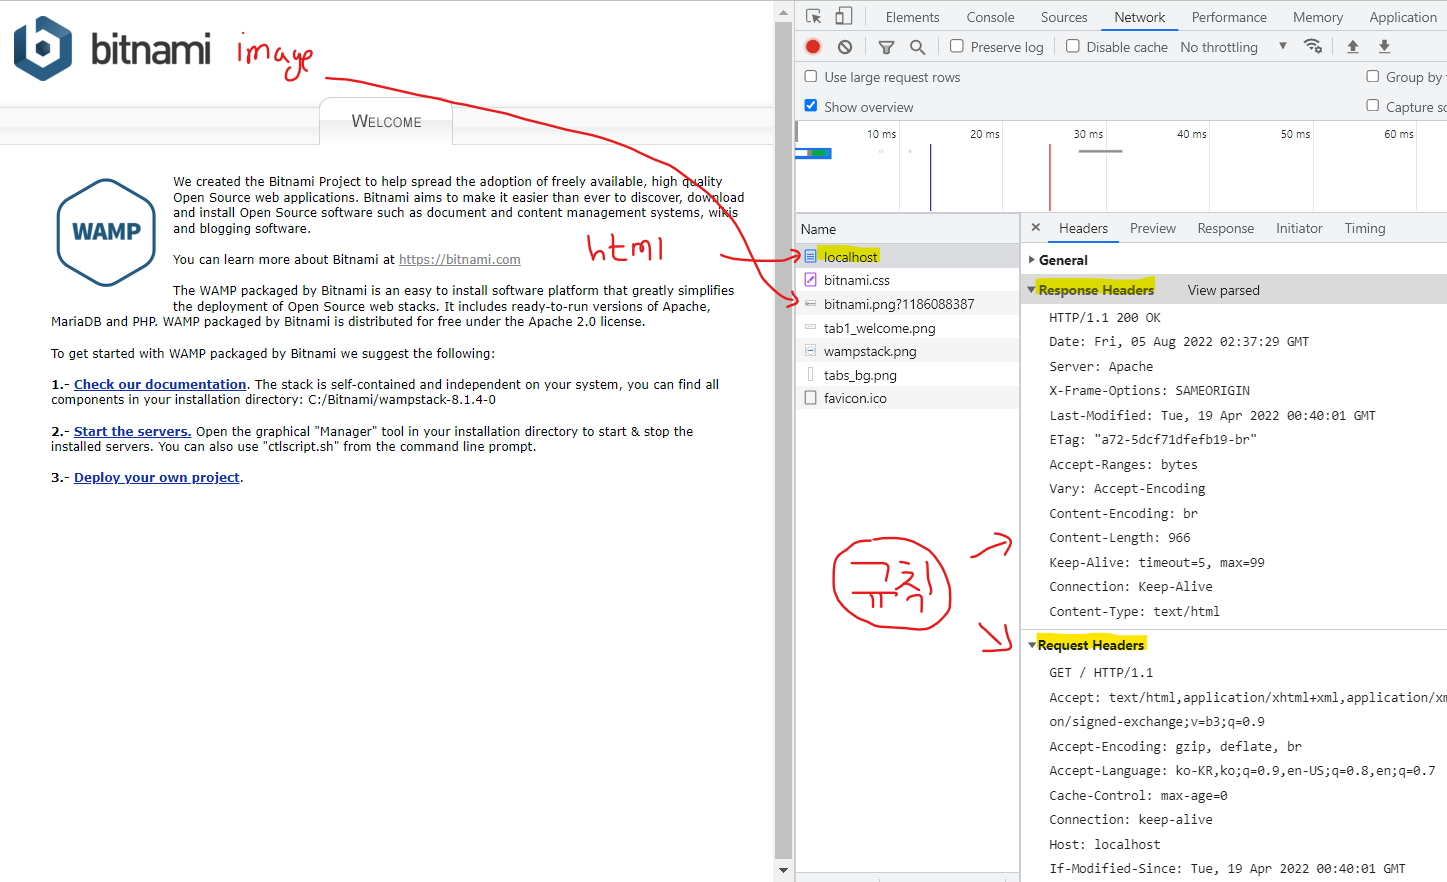
Task: Open Check our documentation link
Action: click(160, 384)
